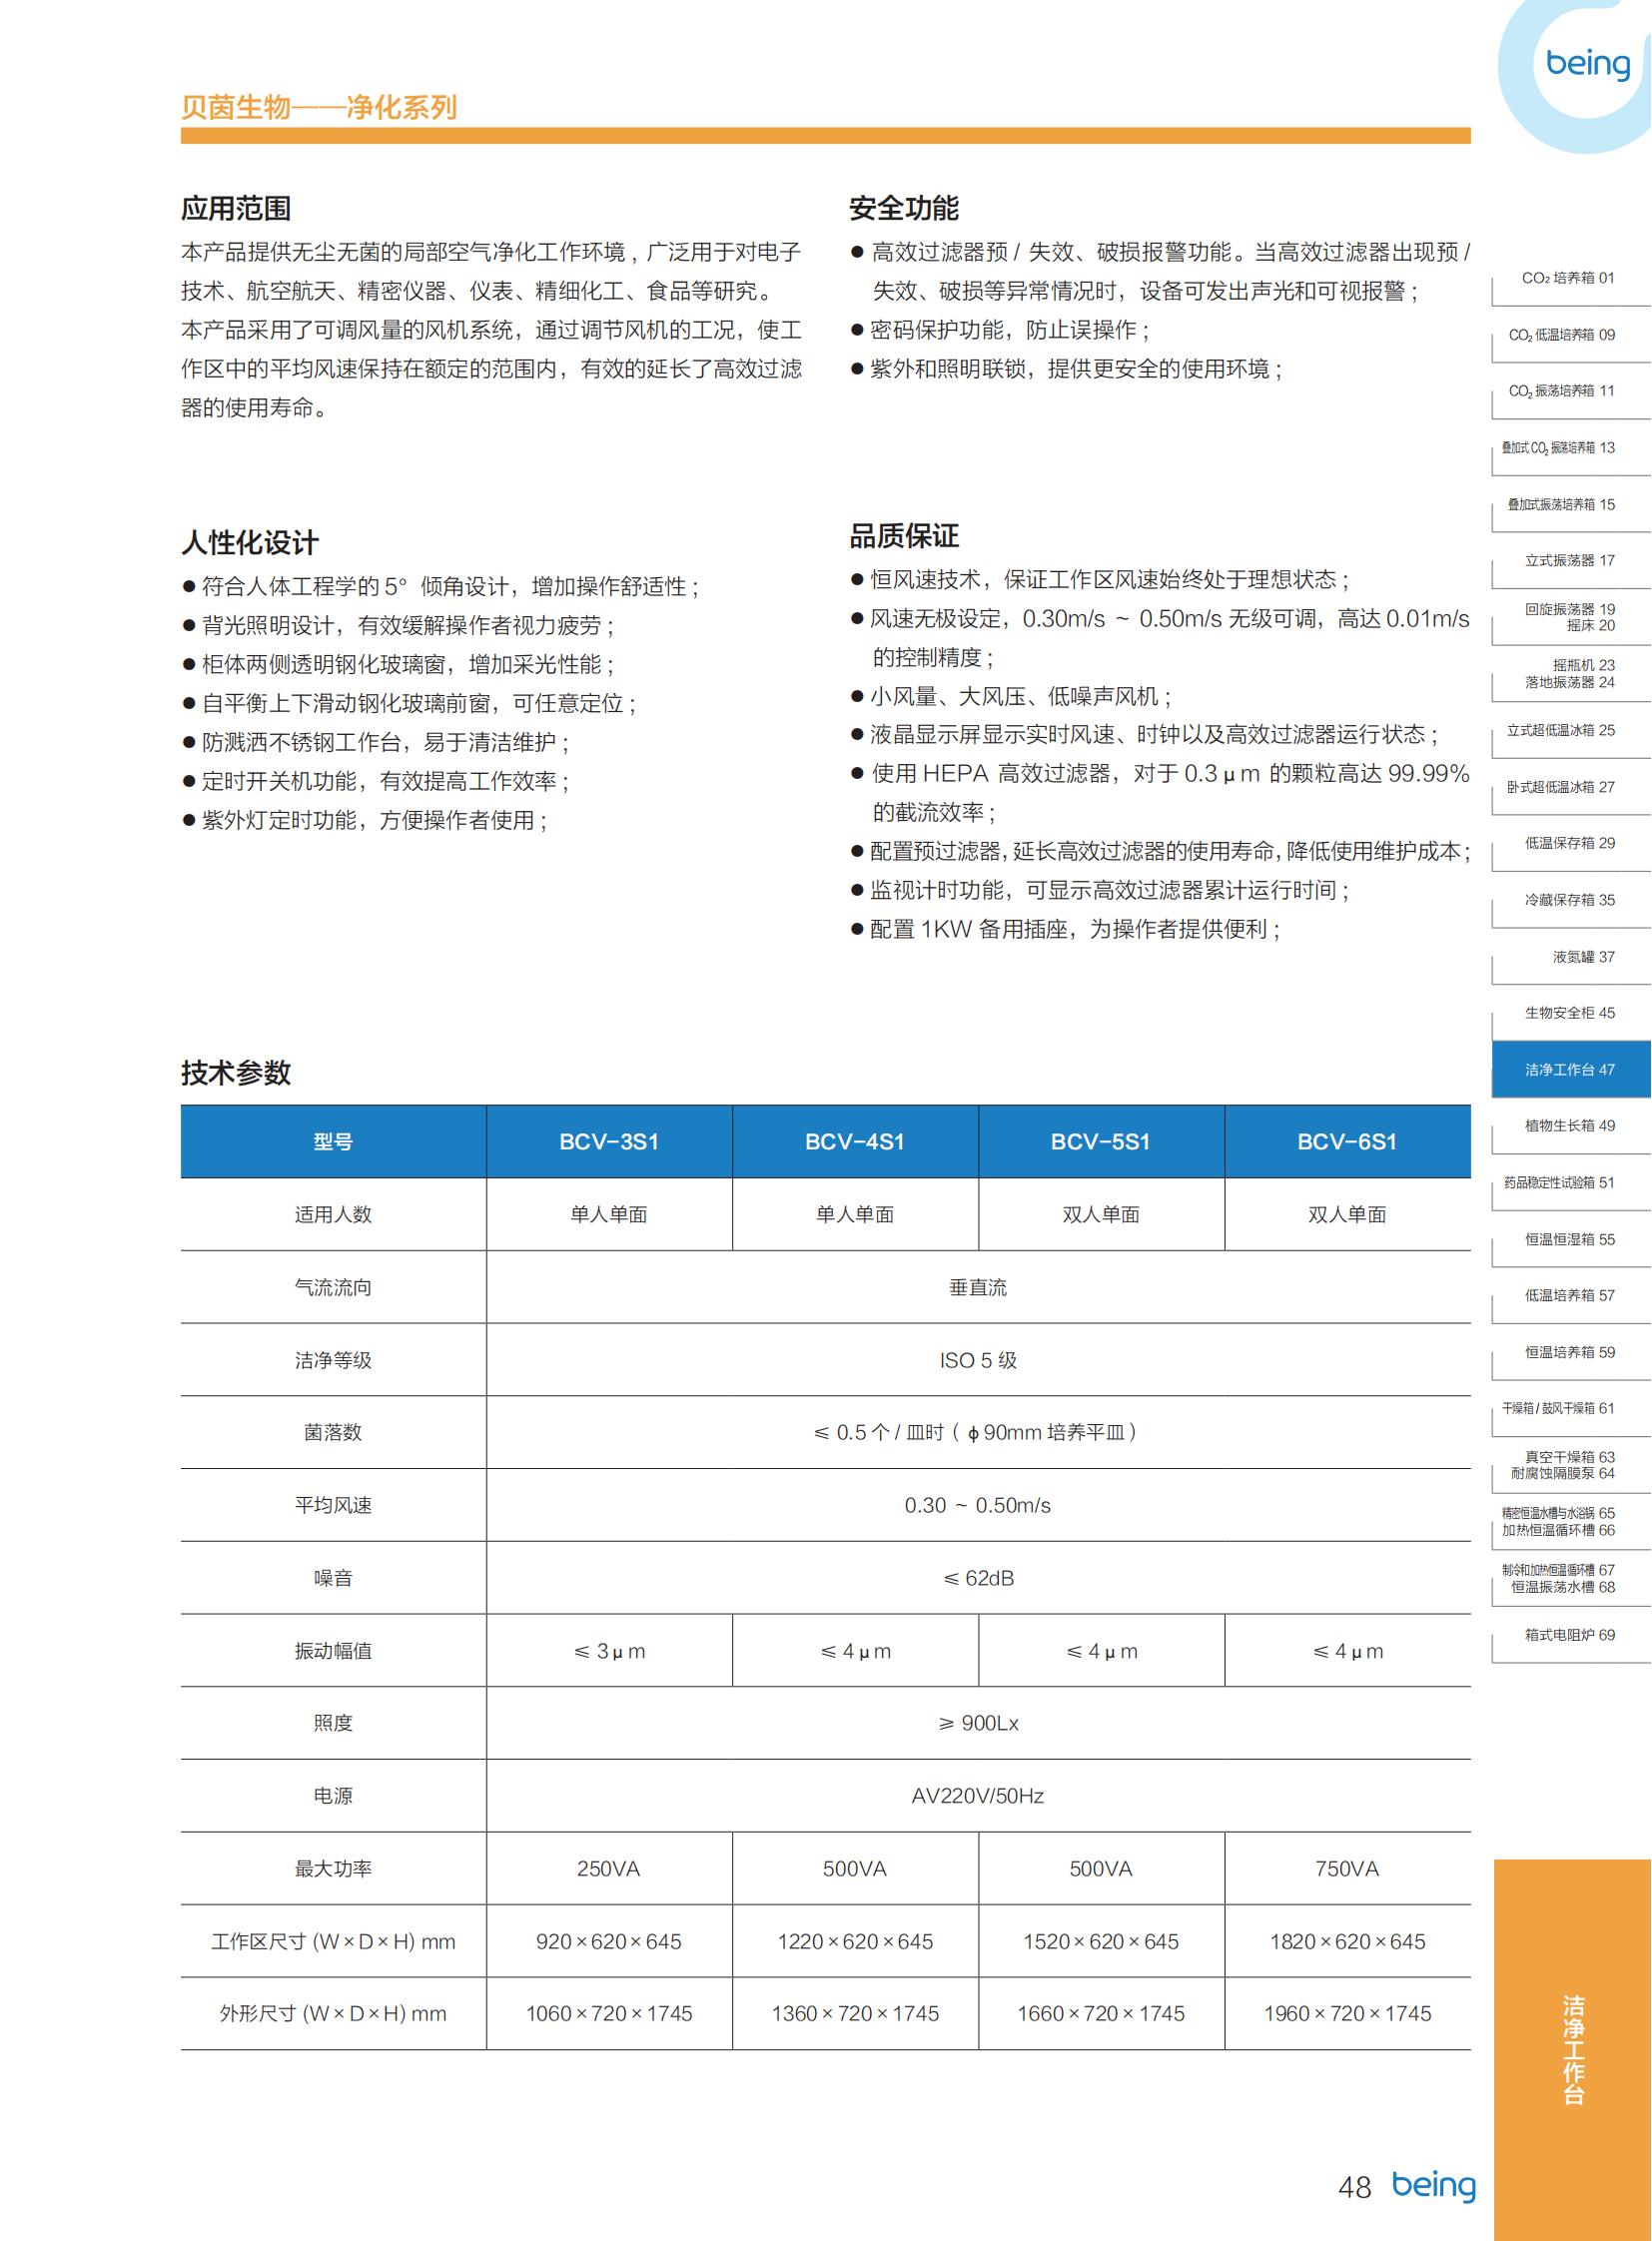Jump to the 植物生长箱 49 section tab

click(1569, 1126)
